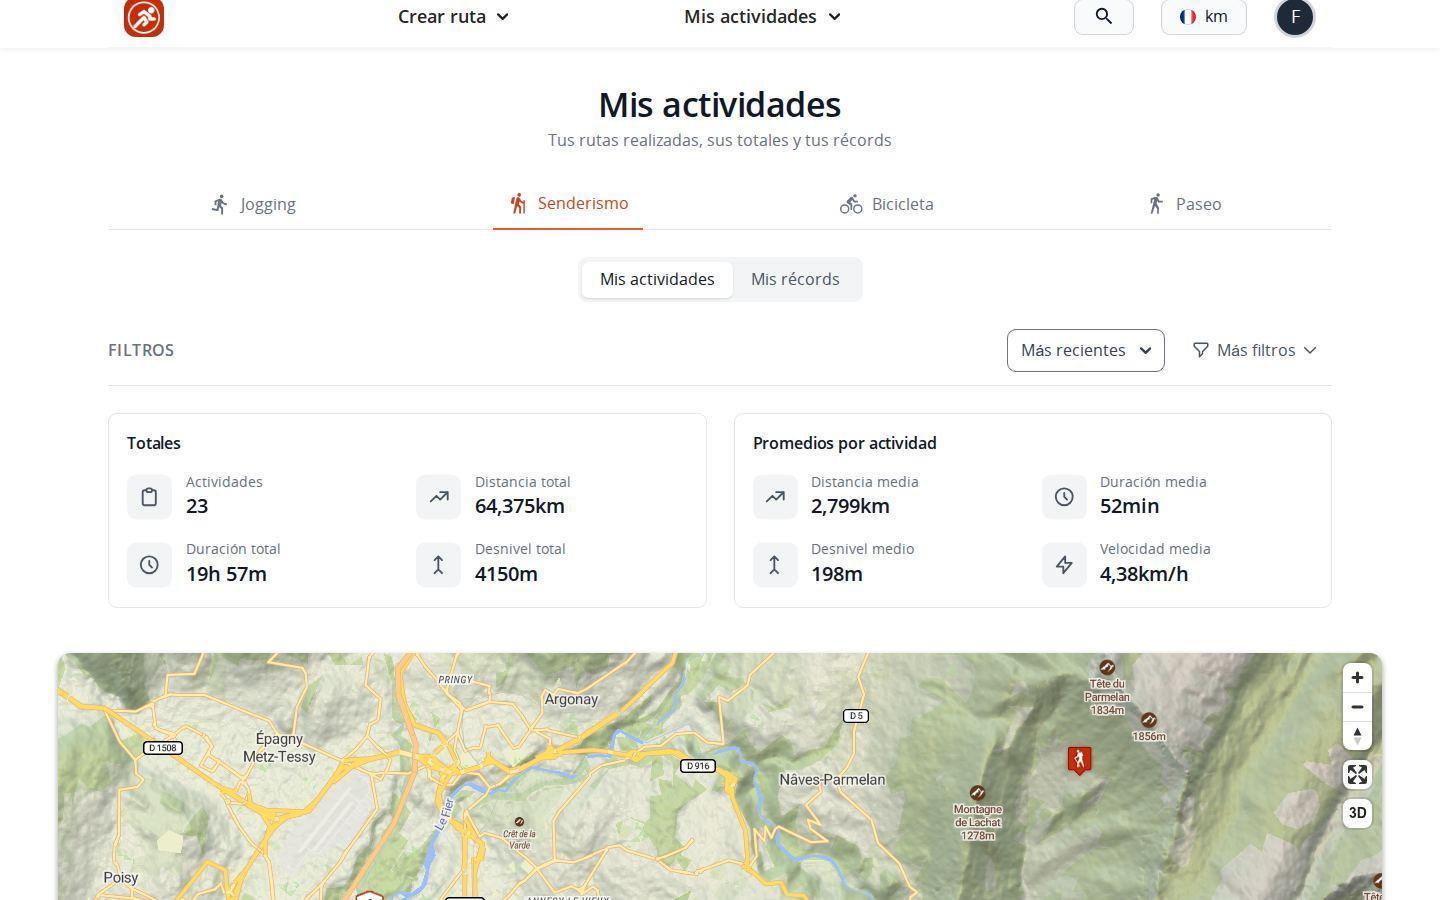The height and width of the screenshot is (900, 1440).
Task: Switch to the Bicicleta tab
Action: [x=887, y=204]
